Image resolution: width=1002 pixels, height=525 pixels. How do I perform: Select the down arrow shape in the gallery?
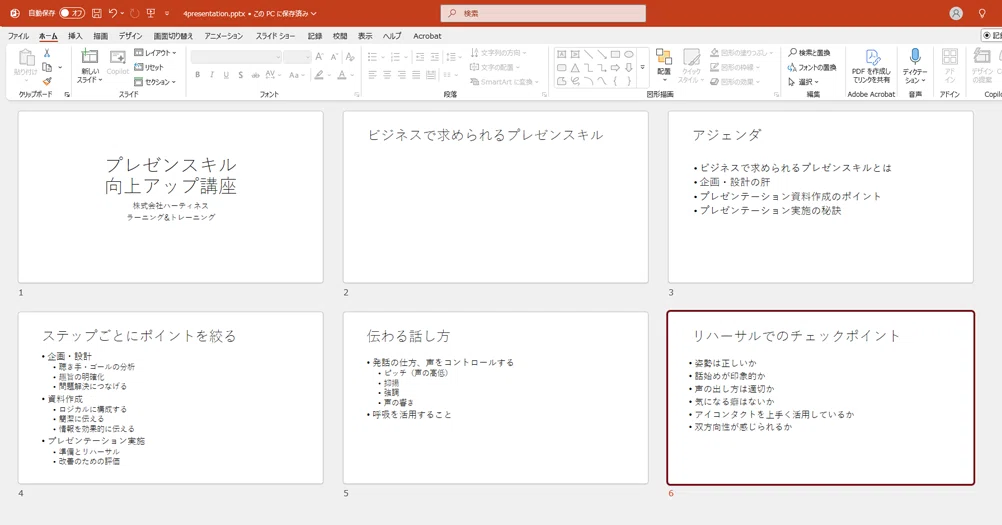pyautogui.click(x=629, y=68)
